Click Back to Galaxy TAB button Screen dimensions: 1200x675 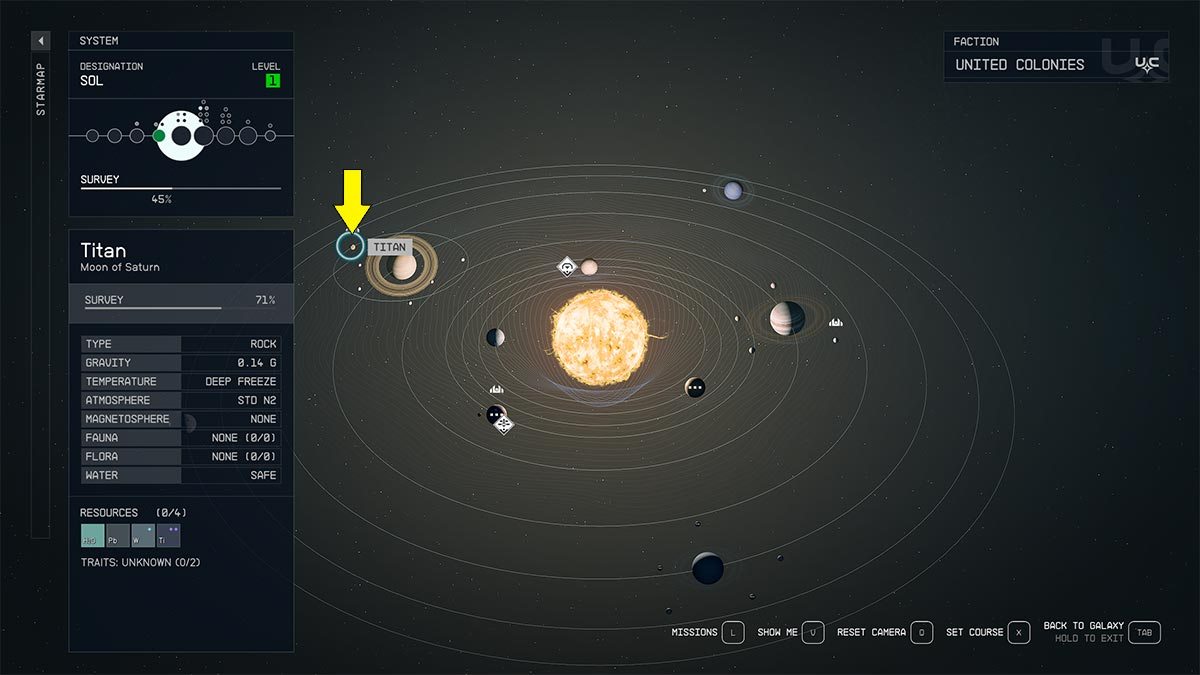tap(1145, 632)
